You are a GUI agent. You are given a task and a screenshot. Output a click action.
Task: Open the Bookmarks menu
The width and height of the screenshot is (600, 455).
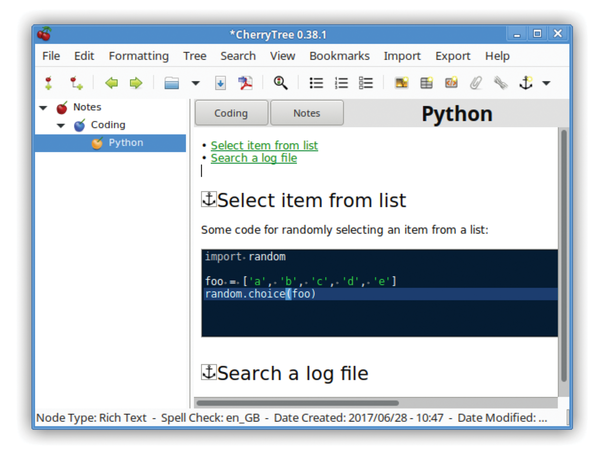tap(339, 56)
